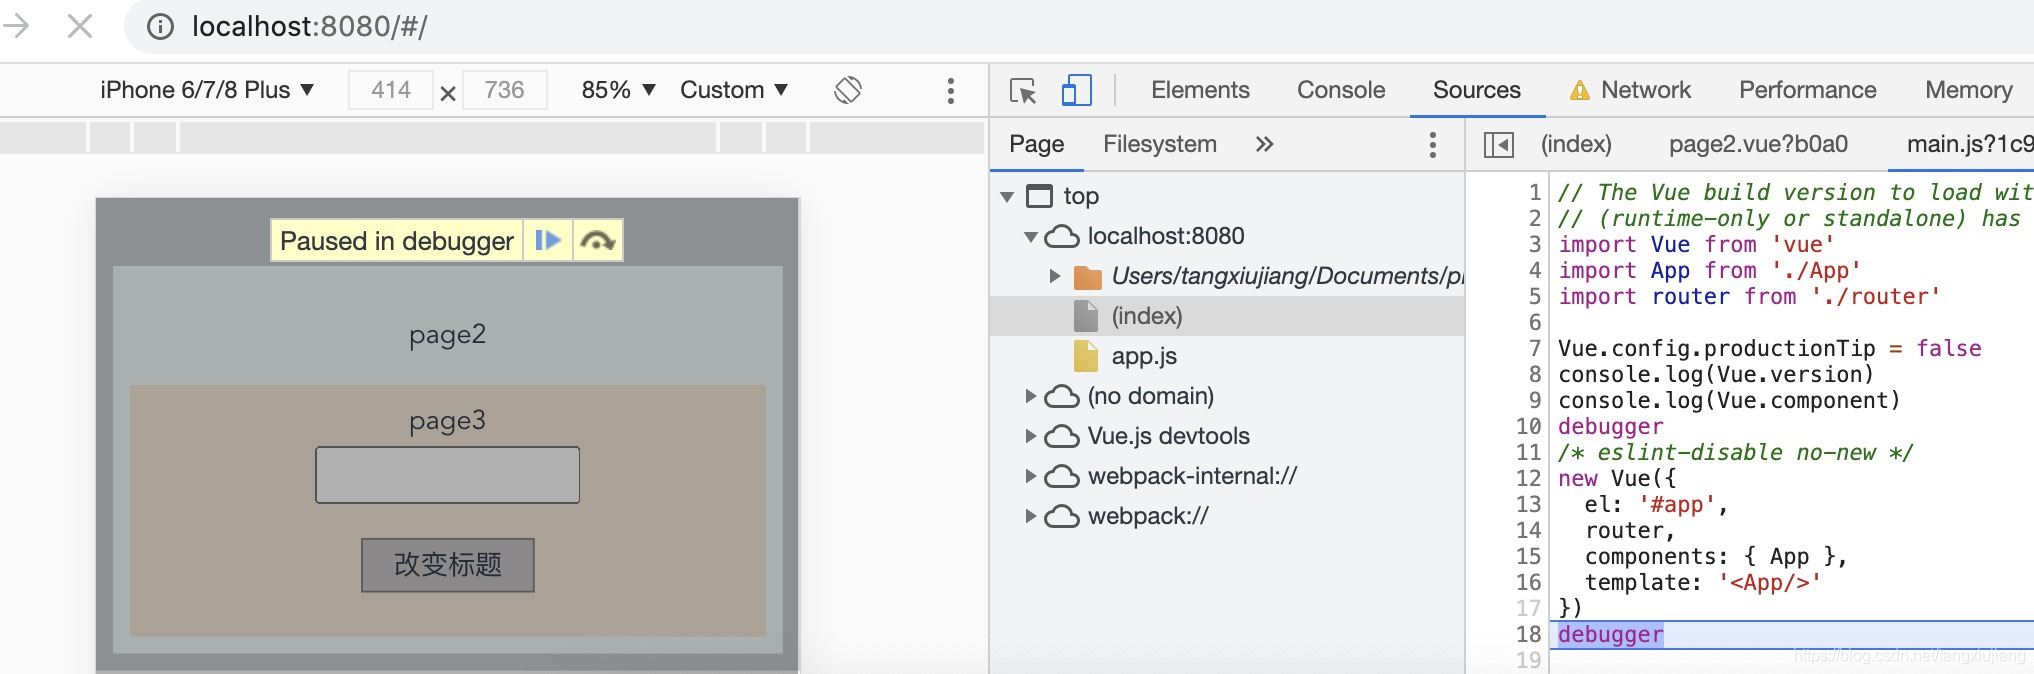Click the step over debugger icon
2034x674 pixels.
click(x=598, y=241)
